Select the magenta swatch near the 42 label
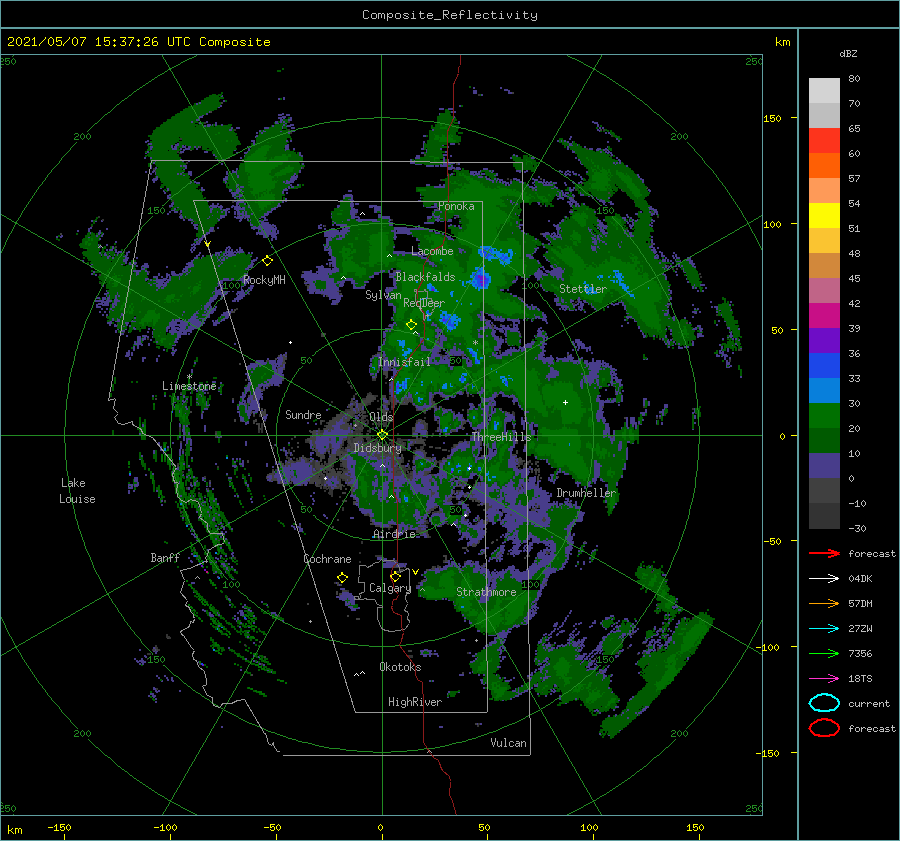The width and height of the screenshot is (900, 841). click(x=824, y=315)
